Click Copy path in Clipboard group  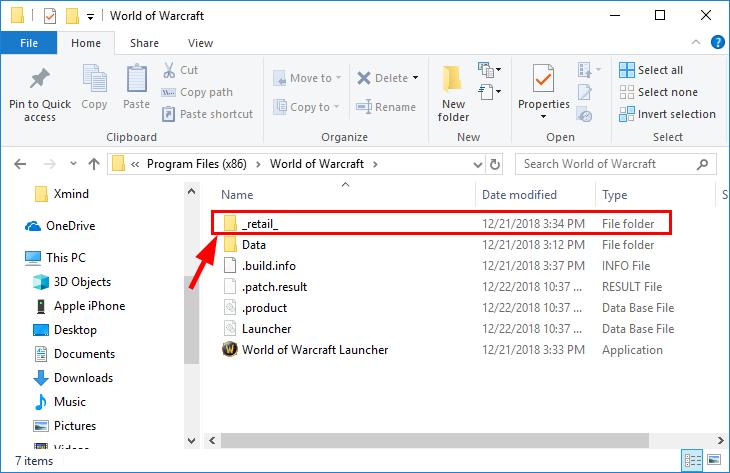(197, 92)
